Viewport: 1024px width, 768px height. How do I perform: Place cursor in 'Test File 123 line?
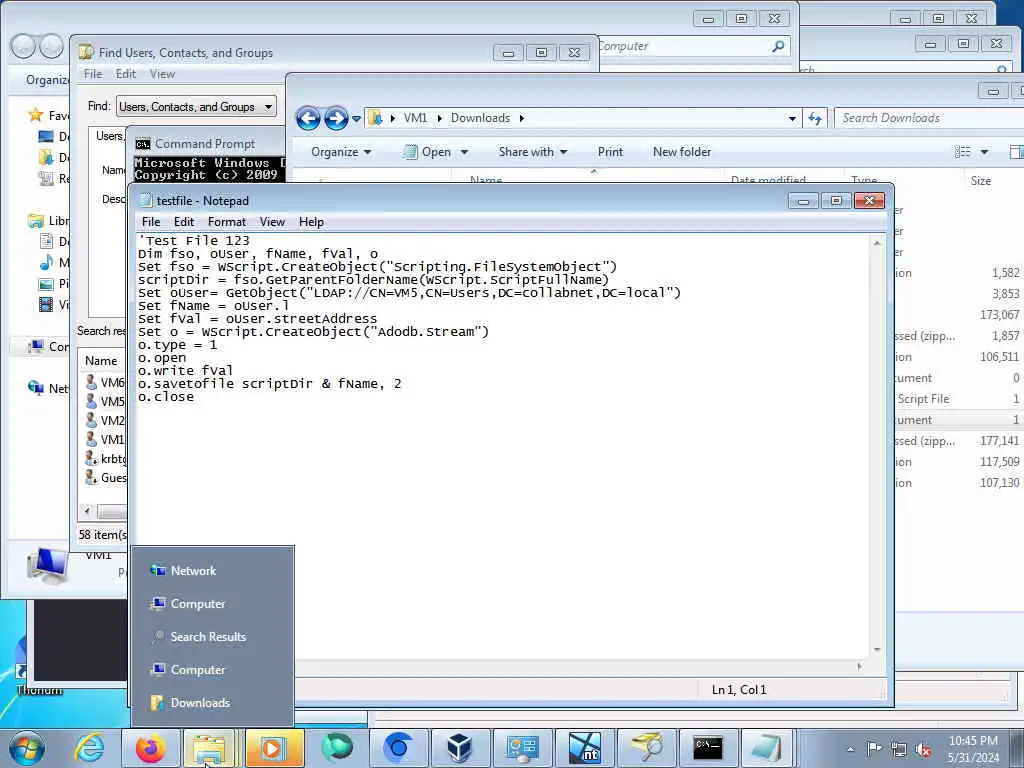click(194, 241)
